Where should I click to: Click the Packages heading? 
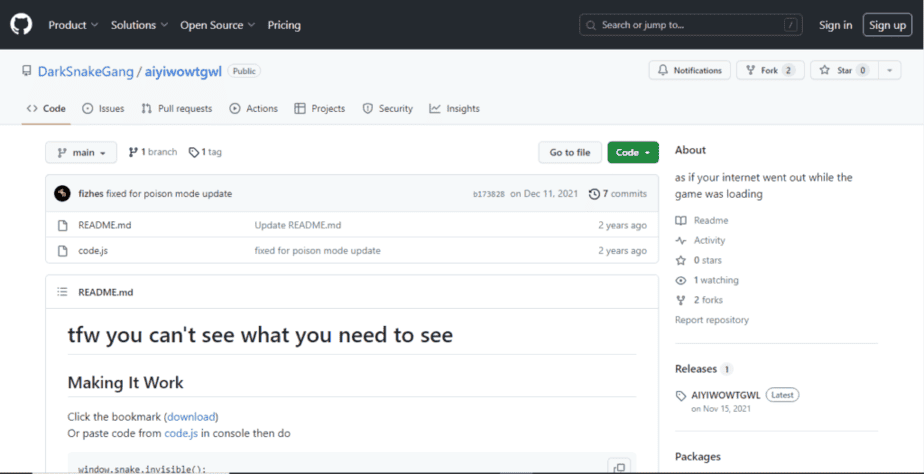(x=698, y=457)
